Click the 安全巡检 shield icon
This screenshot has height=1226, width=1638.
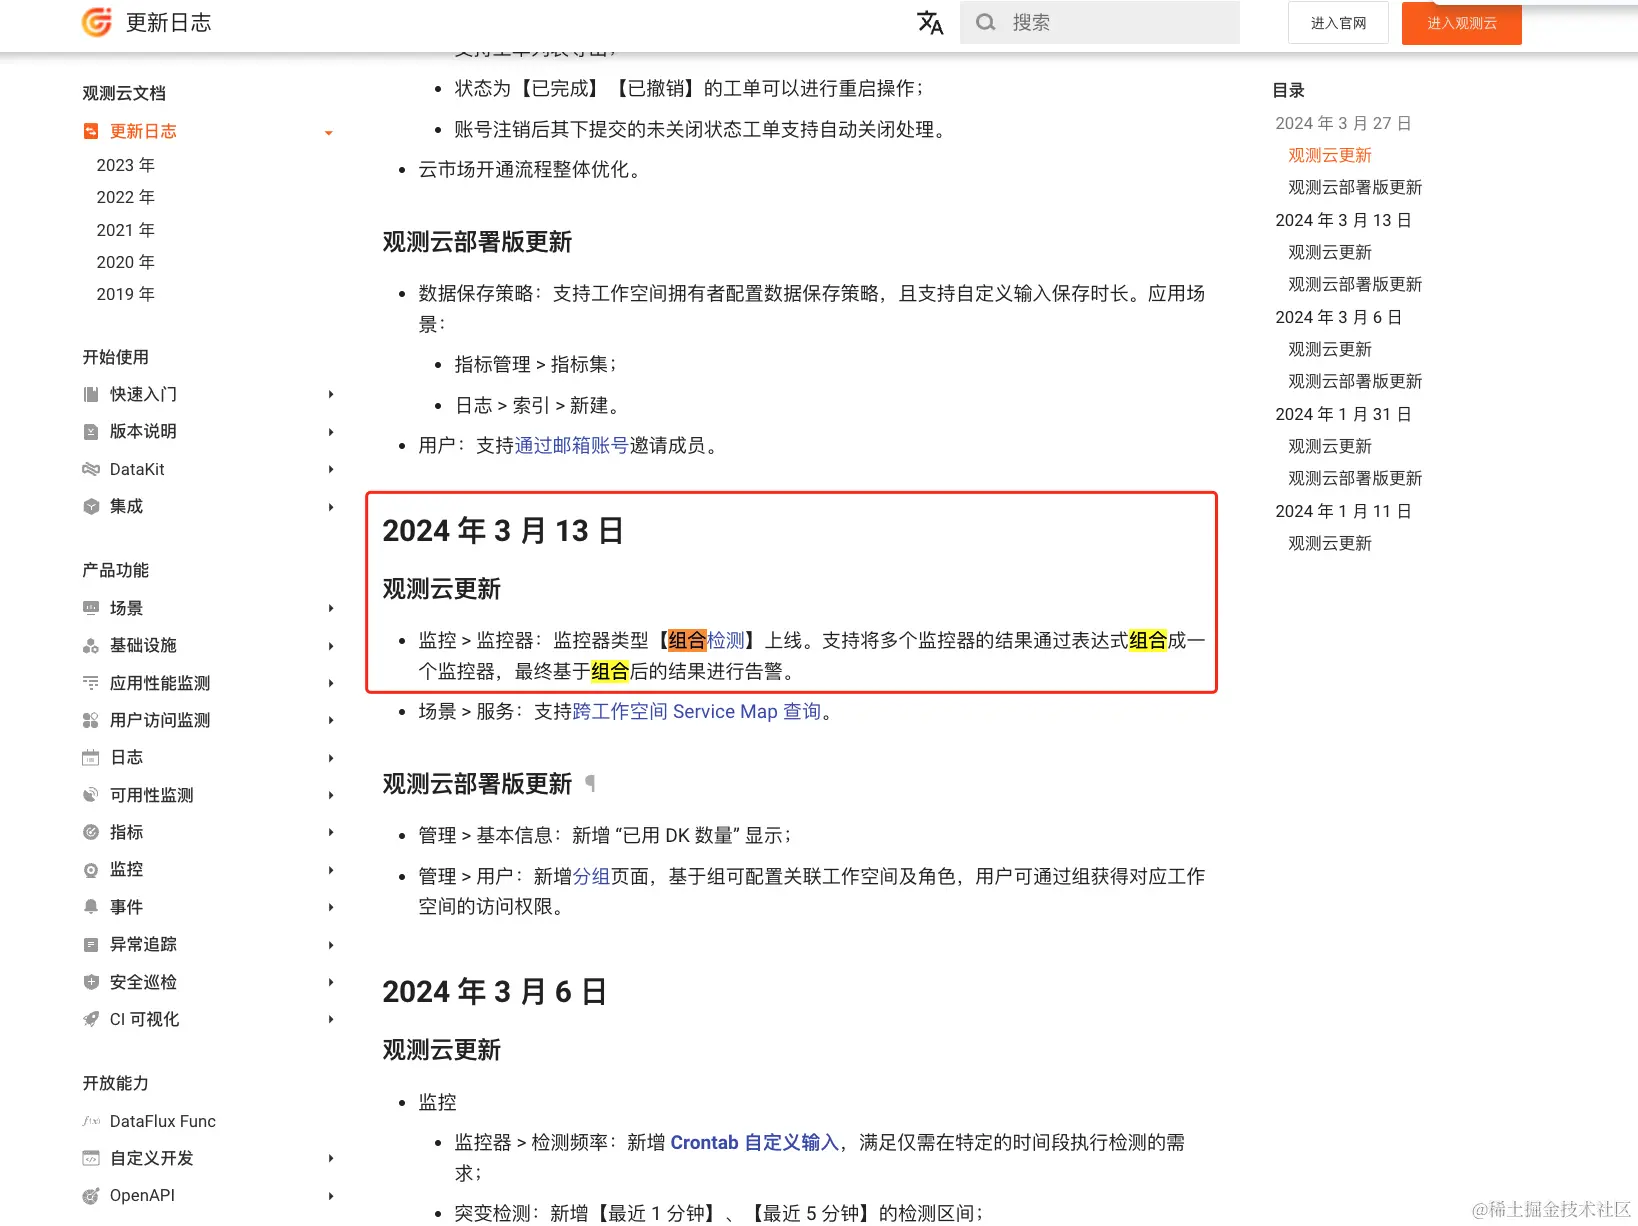click(x=91, y=982)
